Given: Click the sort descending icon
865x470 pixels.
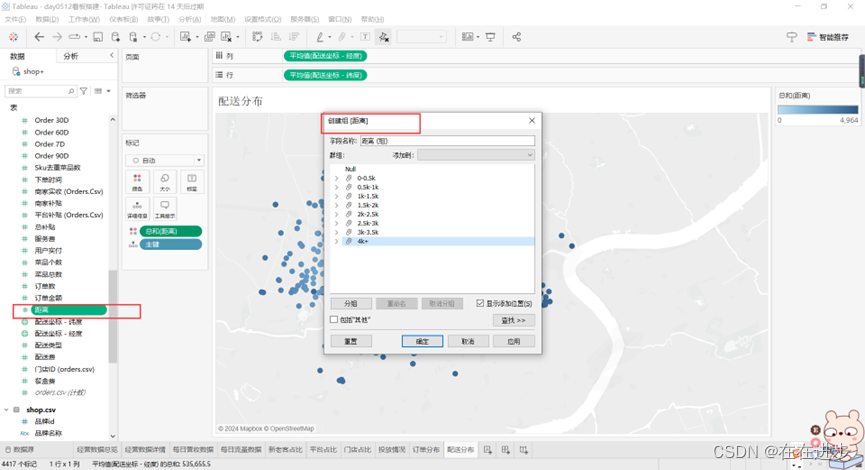Looking at the screenshot, I should tap(294, 37).
